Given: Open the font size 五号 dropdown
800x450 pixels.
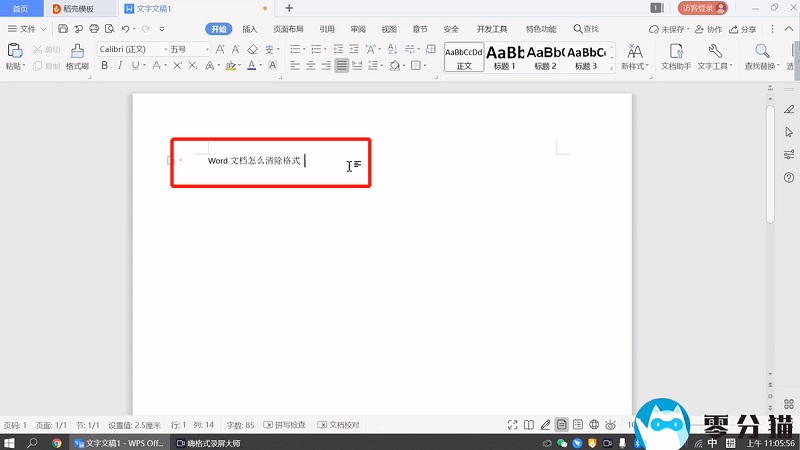Looking at the screenshot, I should click(188, 49).
